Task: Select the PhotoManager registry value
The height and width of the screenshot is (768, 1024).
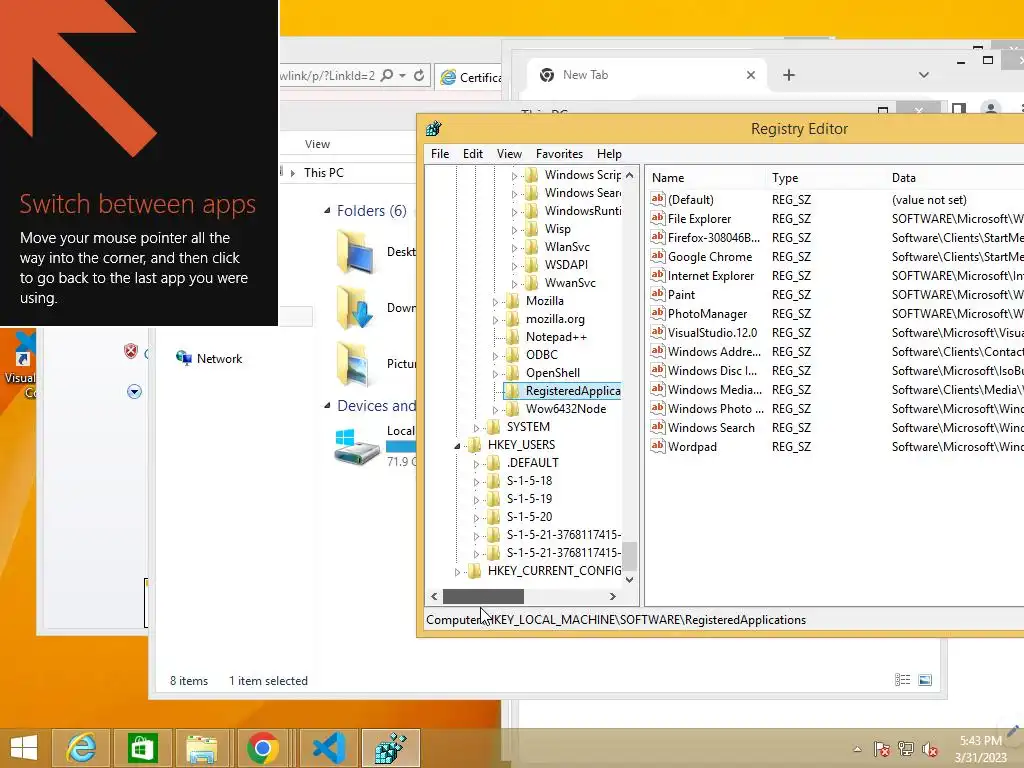Action: pyautogui.click(x=707, y=313)
